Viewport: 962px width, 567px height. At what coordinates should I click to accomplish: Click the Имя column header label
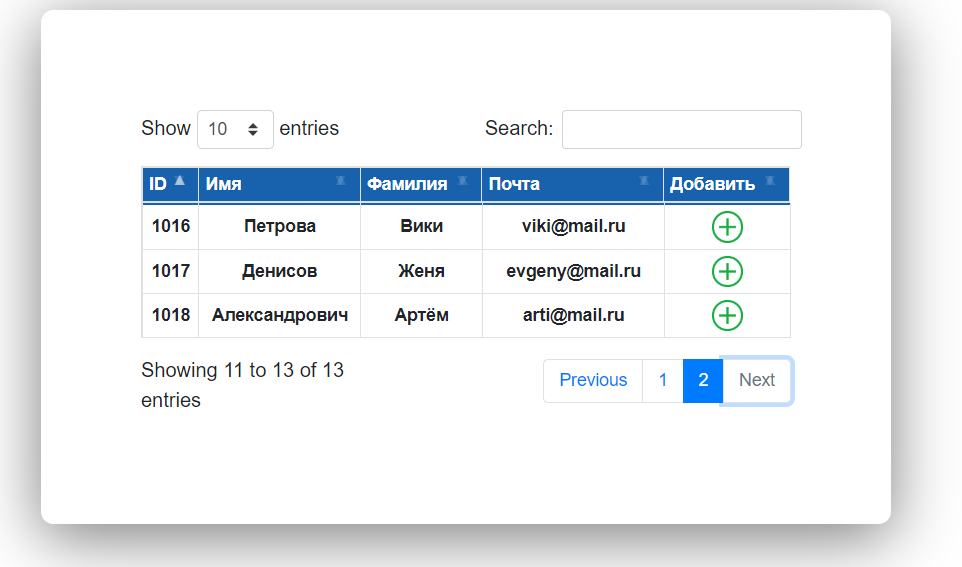tap(223, 184)
